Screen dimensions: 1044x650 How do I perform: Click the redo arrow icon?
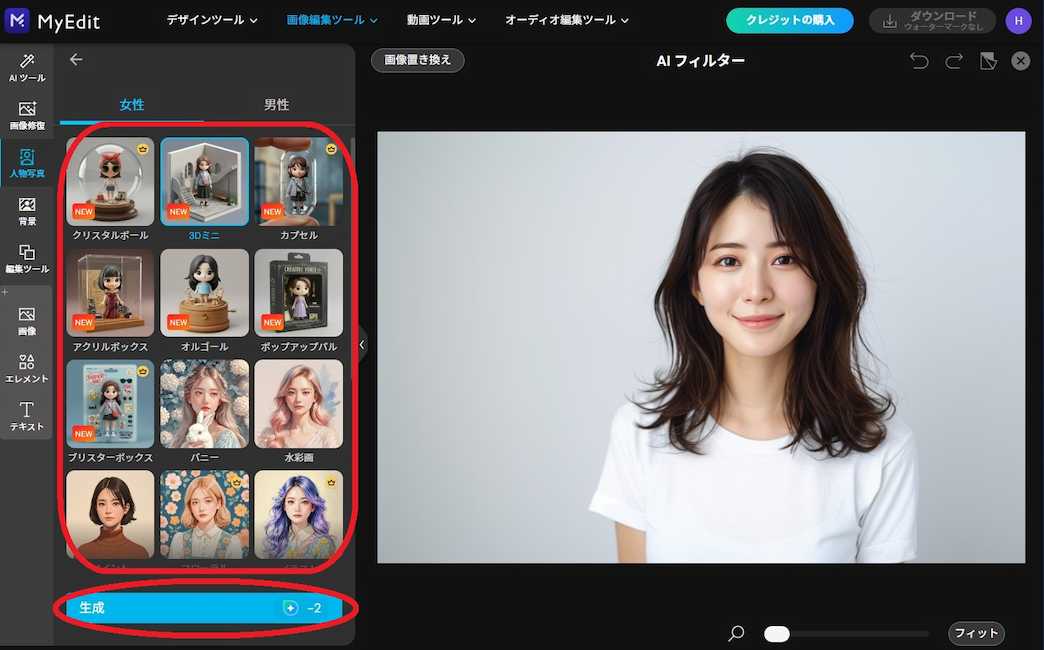pos(952,60)
